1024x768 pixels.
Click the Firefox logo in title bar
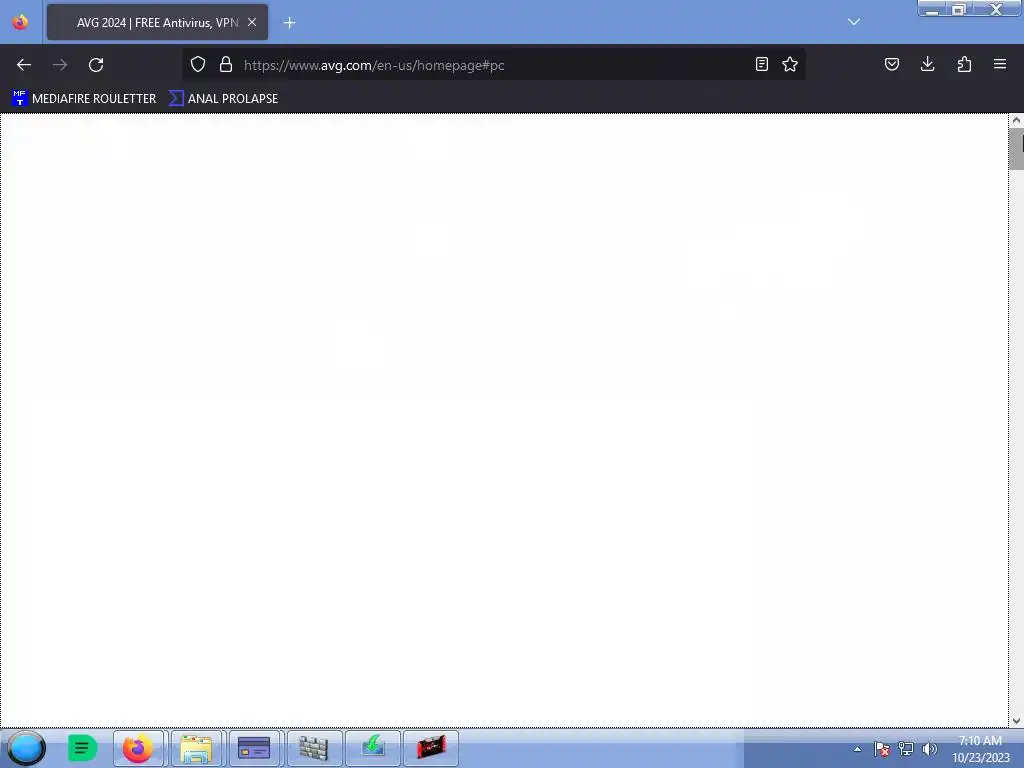[x=20, y=22]
